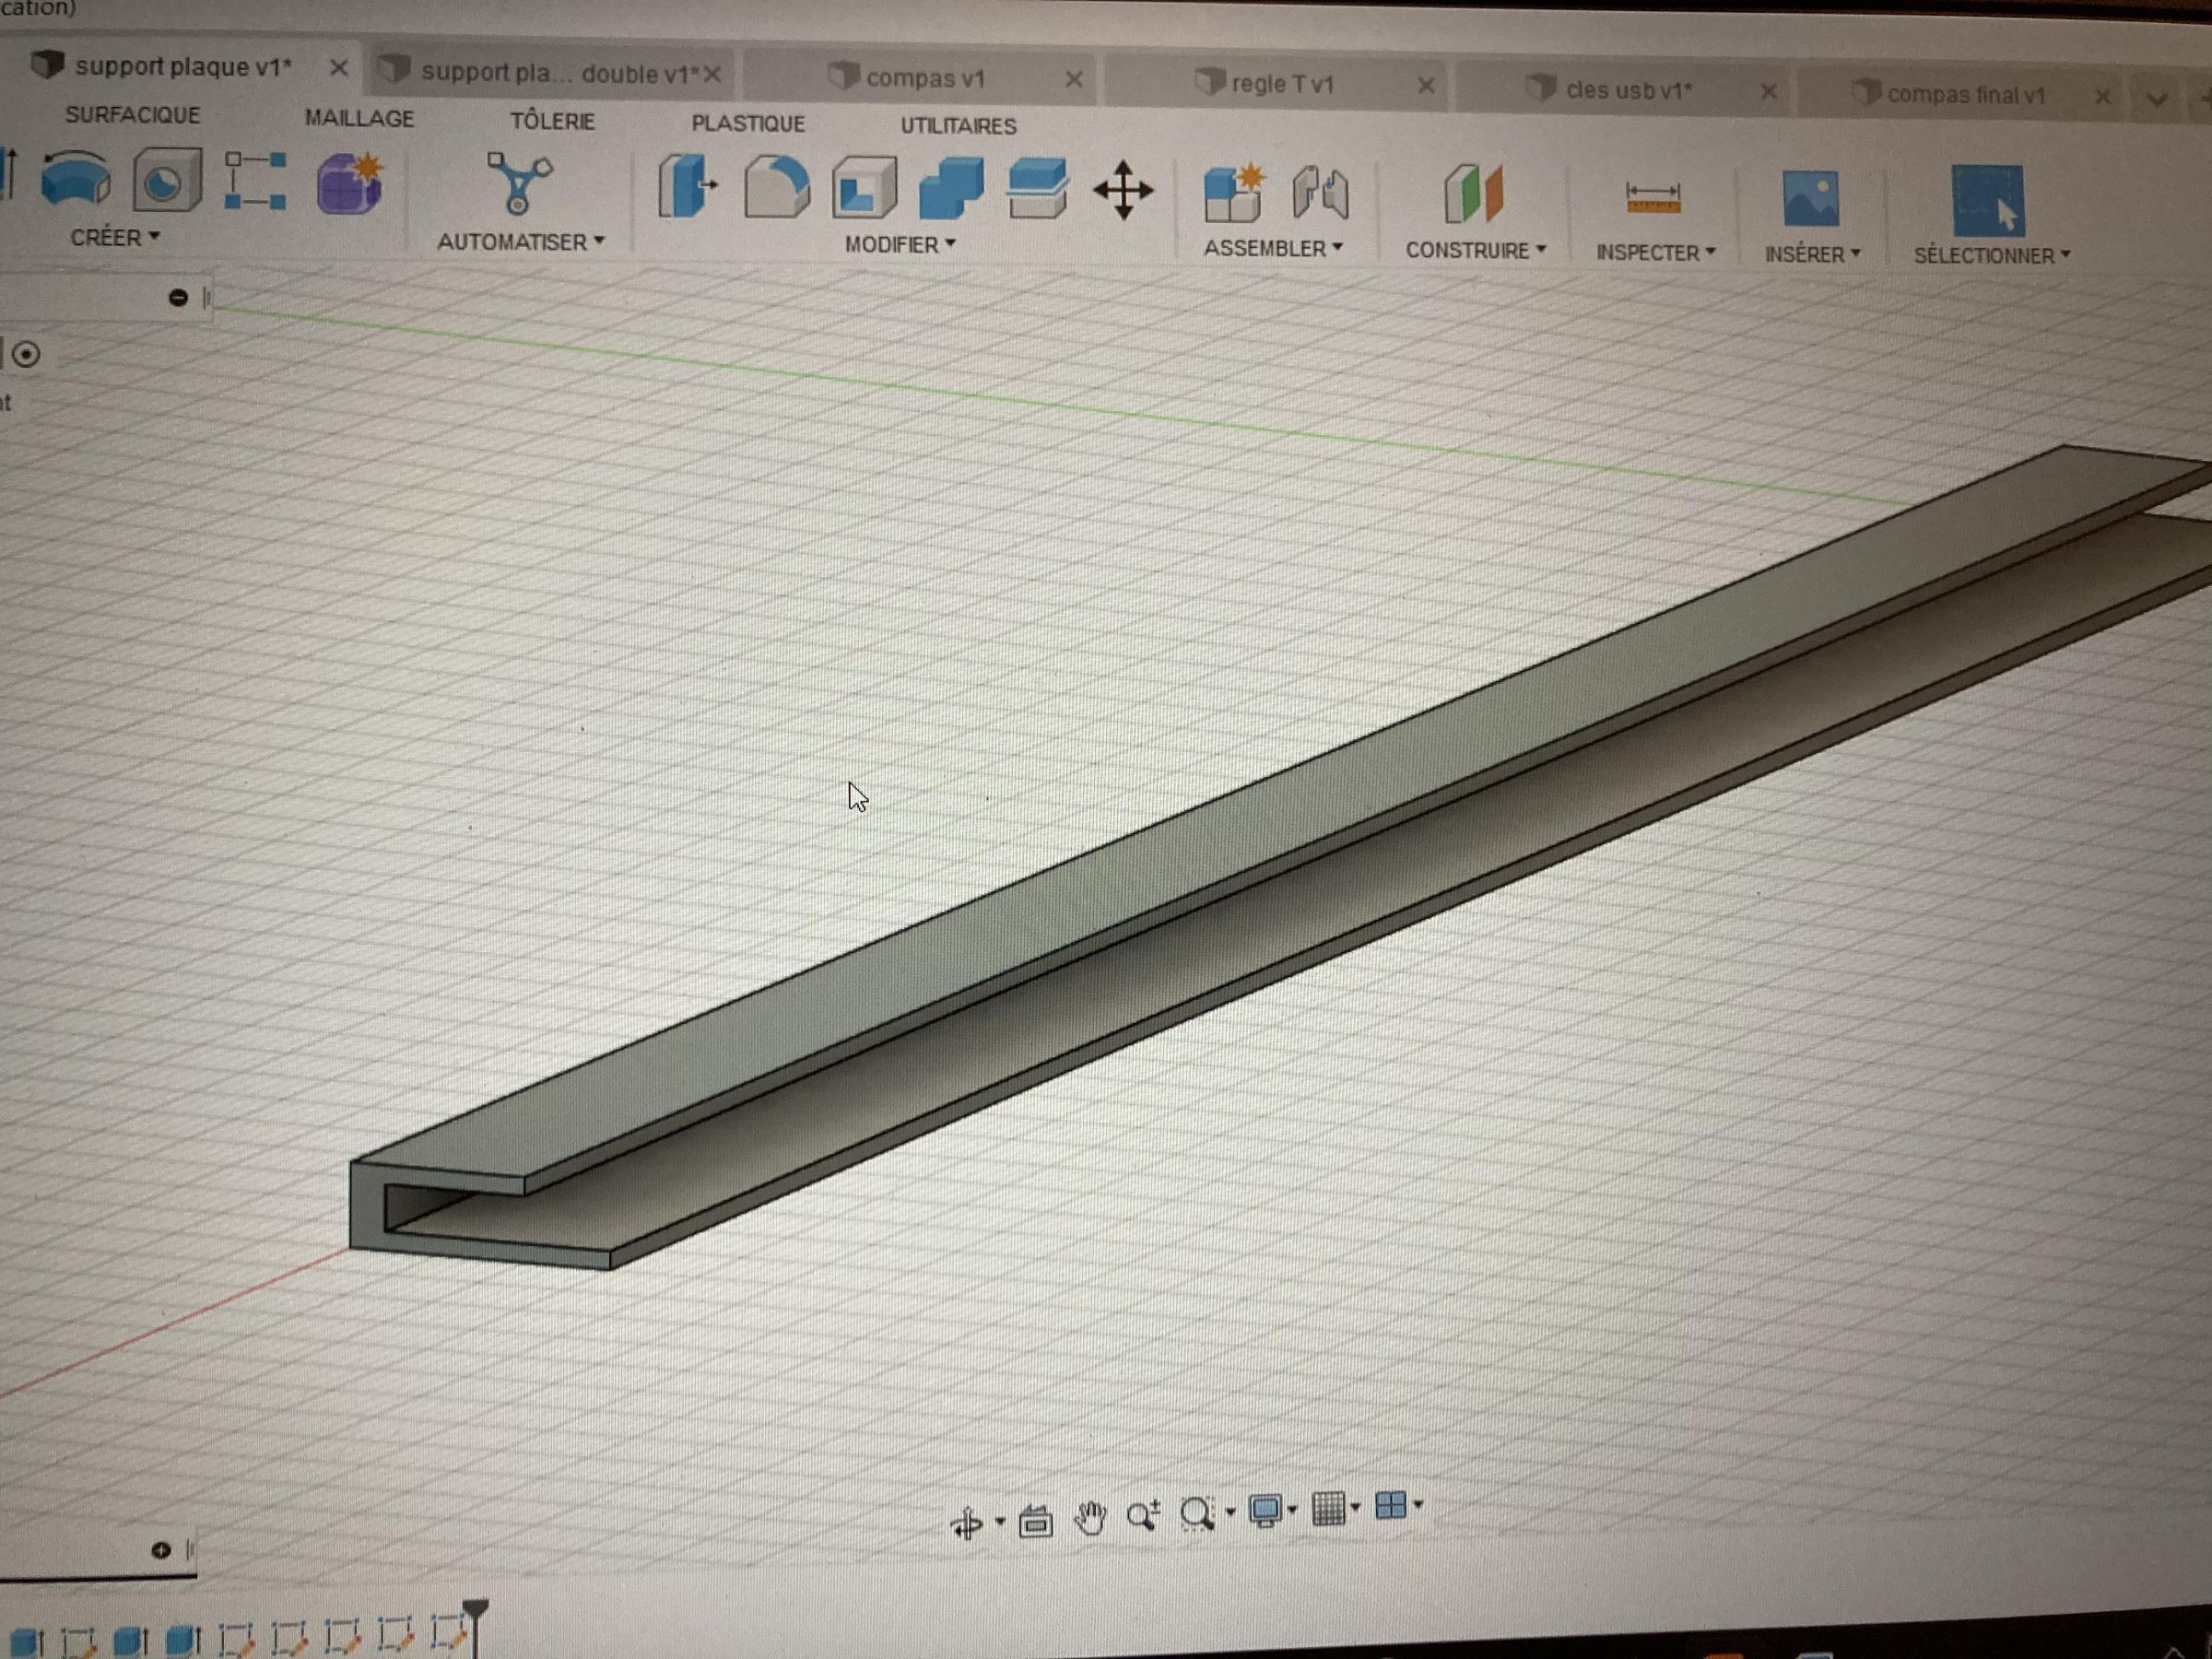Screen dimensions: 2212x1659
Task: Click the Zoom Window/Fit icon
Action: click(x=1197, y=1514)
